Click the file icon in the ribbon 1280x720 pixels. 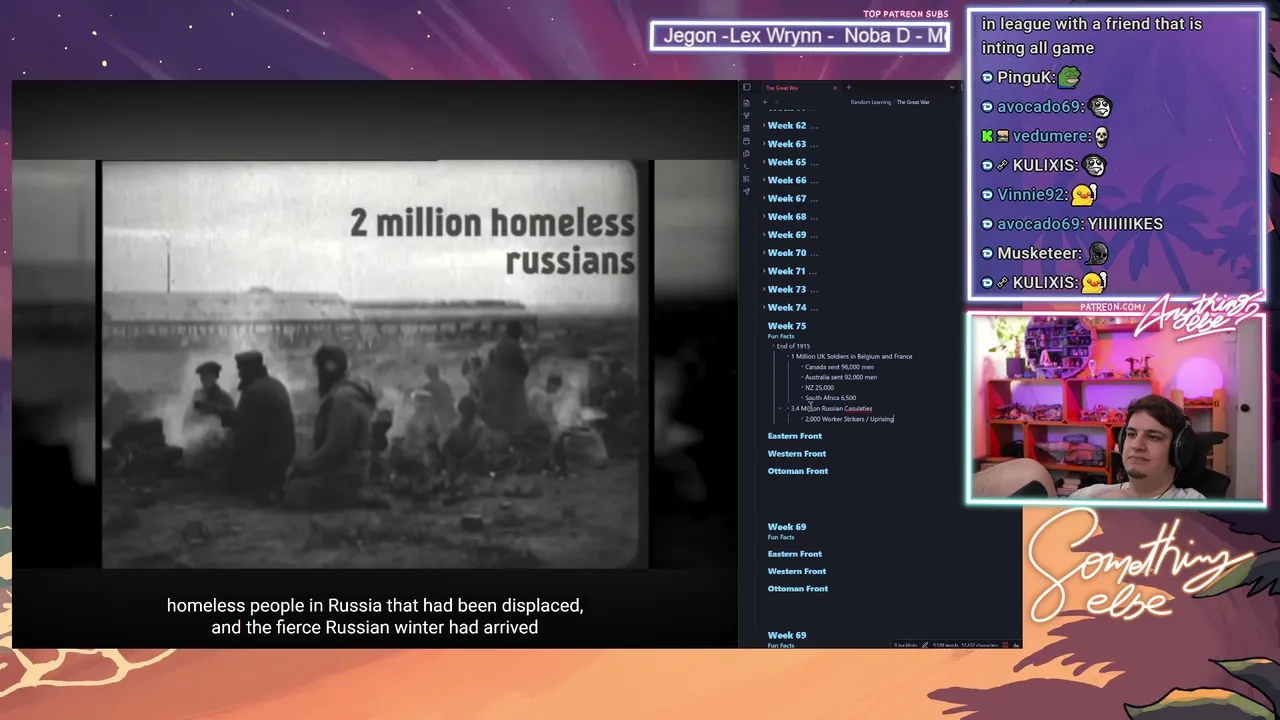pos(746,103)
